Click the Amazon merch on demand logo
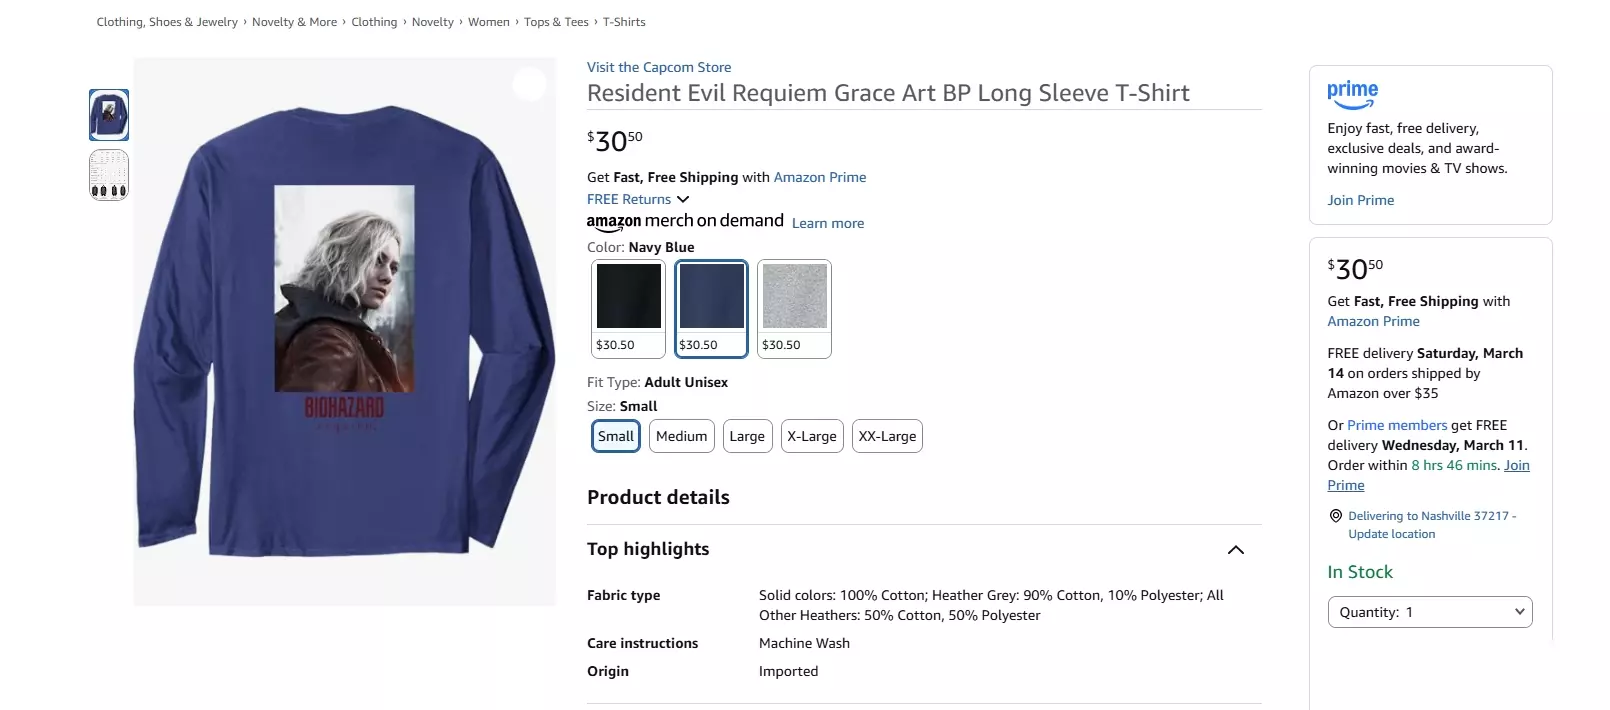 tap(685, 221)
